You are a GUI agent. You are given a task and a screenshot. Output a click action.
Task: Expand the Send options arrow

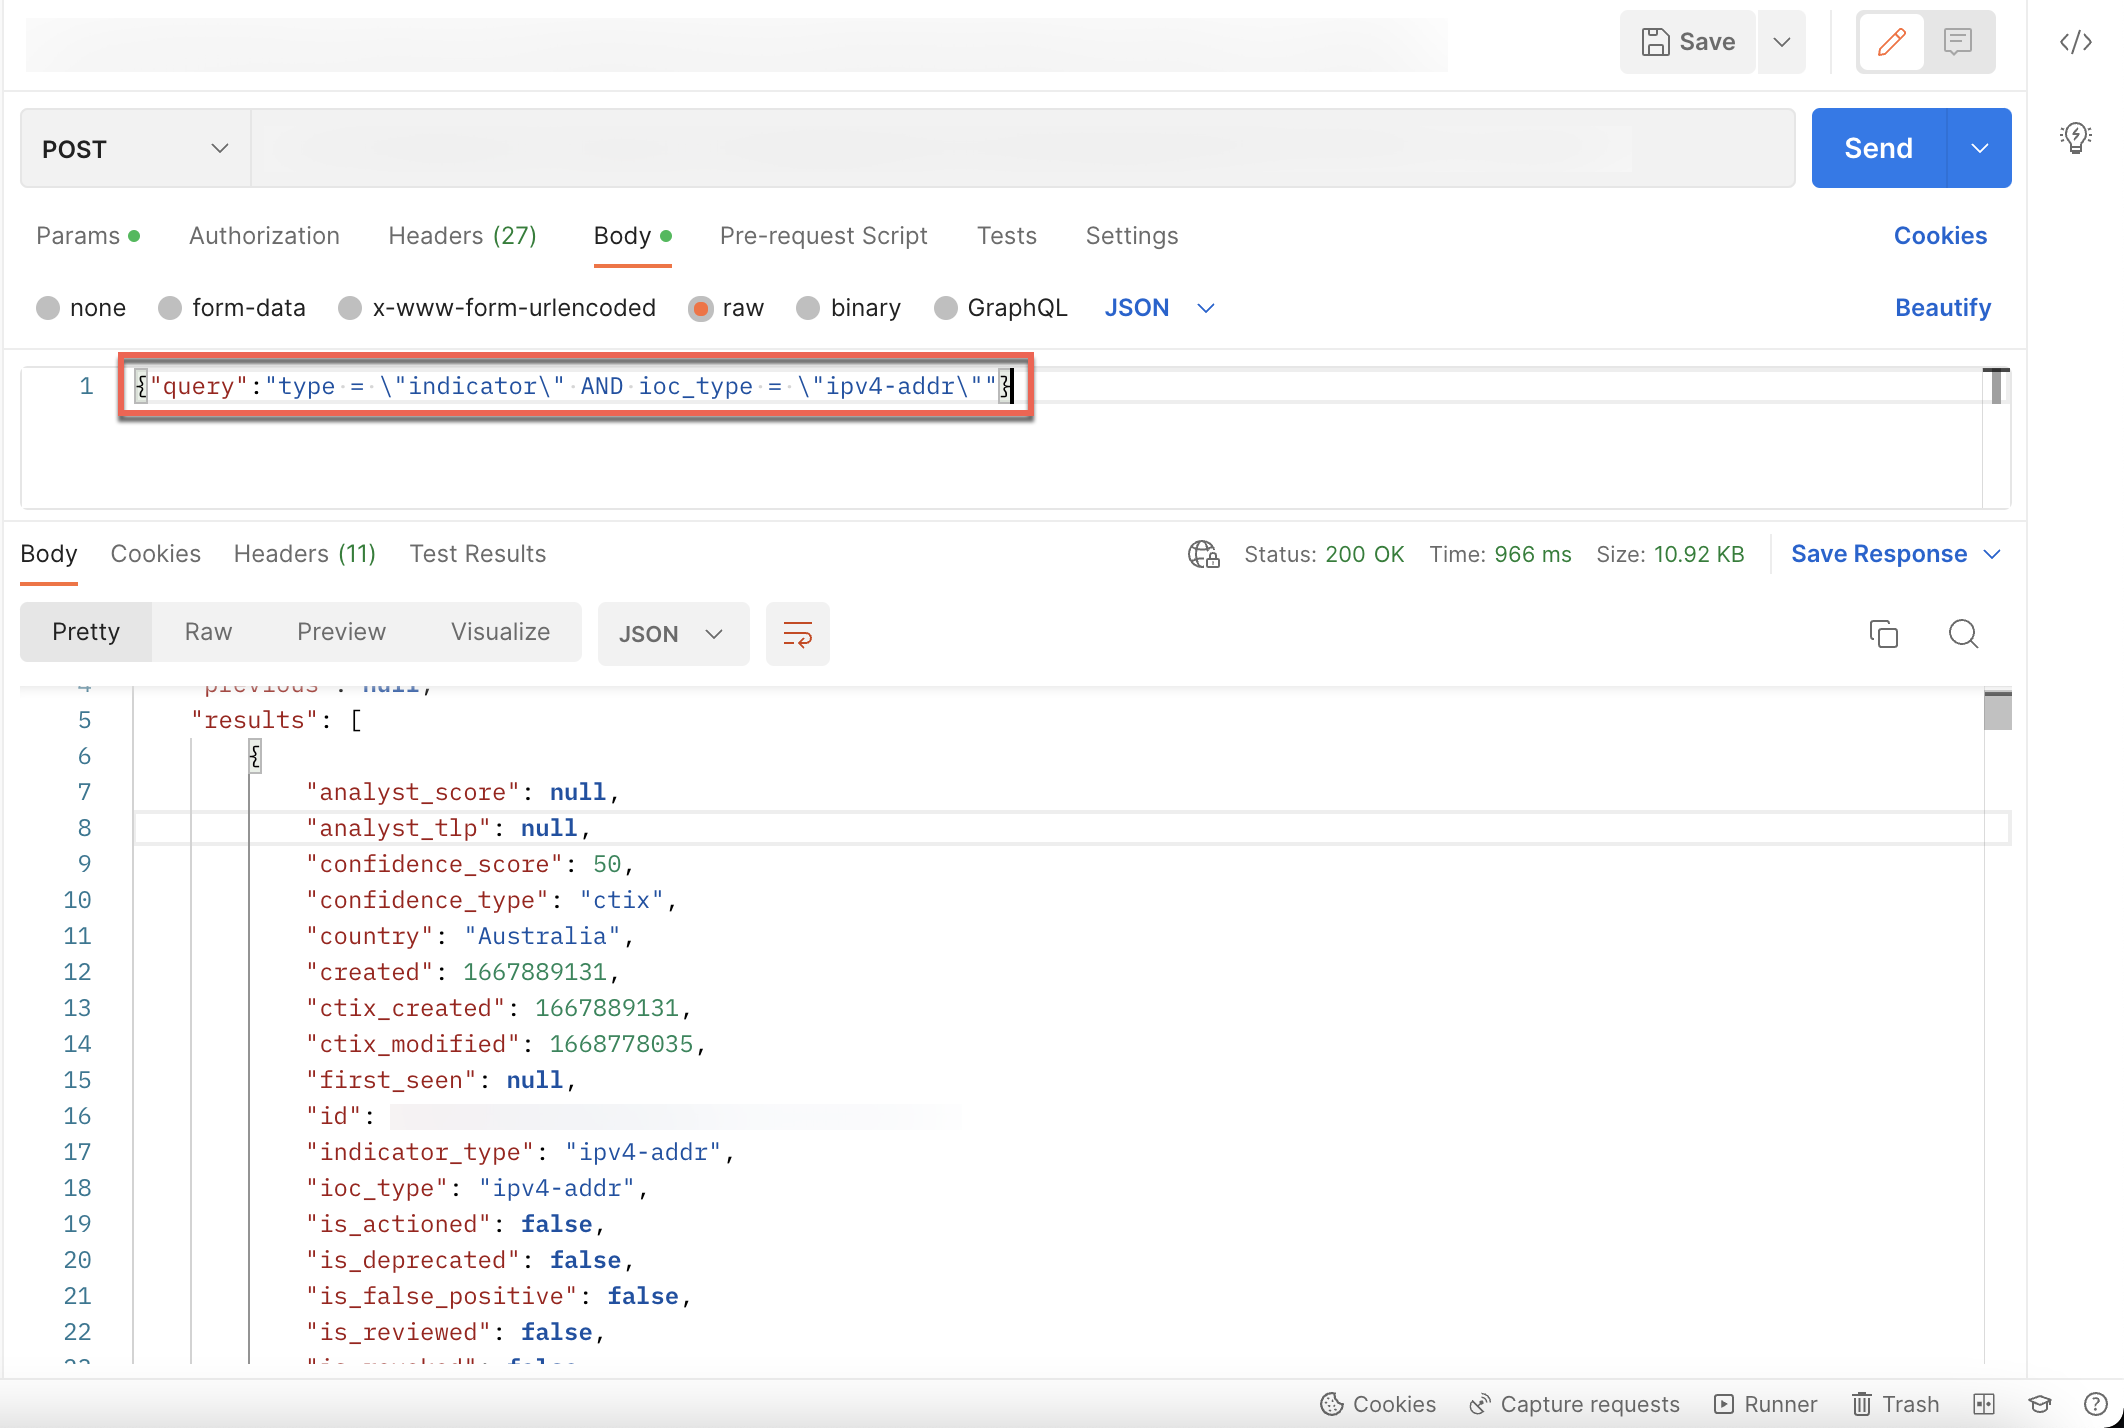tap(1980, 148)
